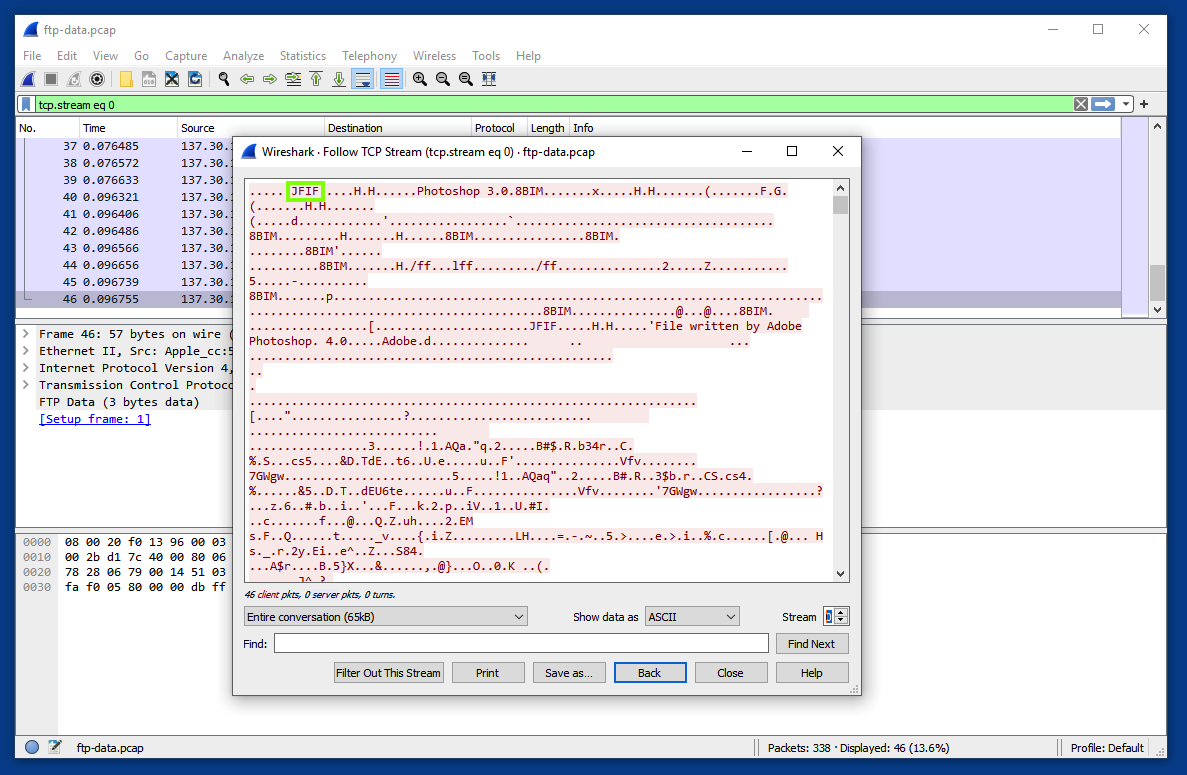
Task: Open the Wireless menu
Action: click(434, 56)
